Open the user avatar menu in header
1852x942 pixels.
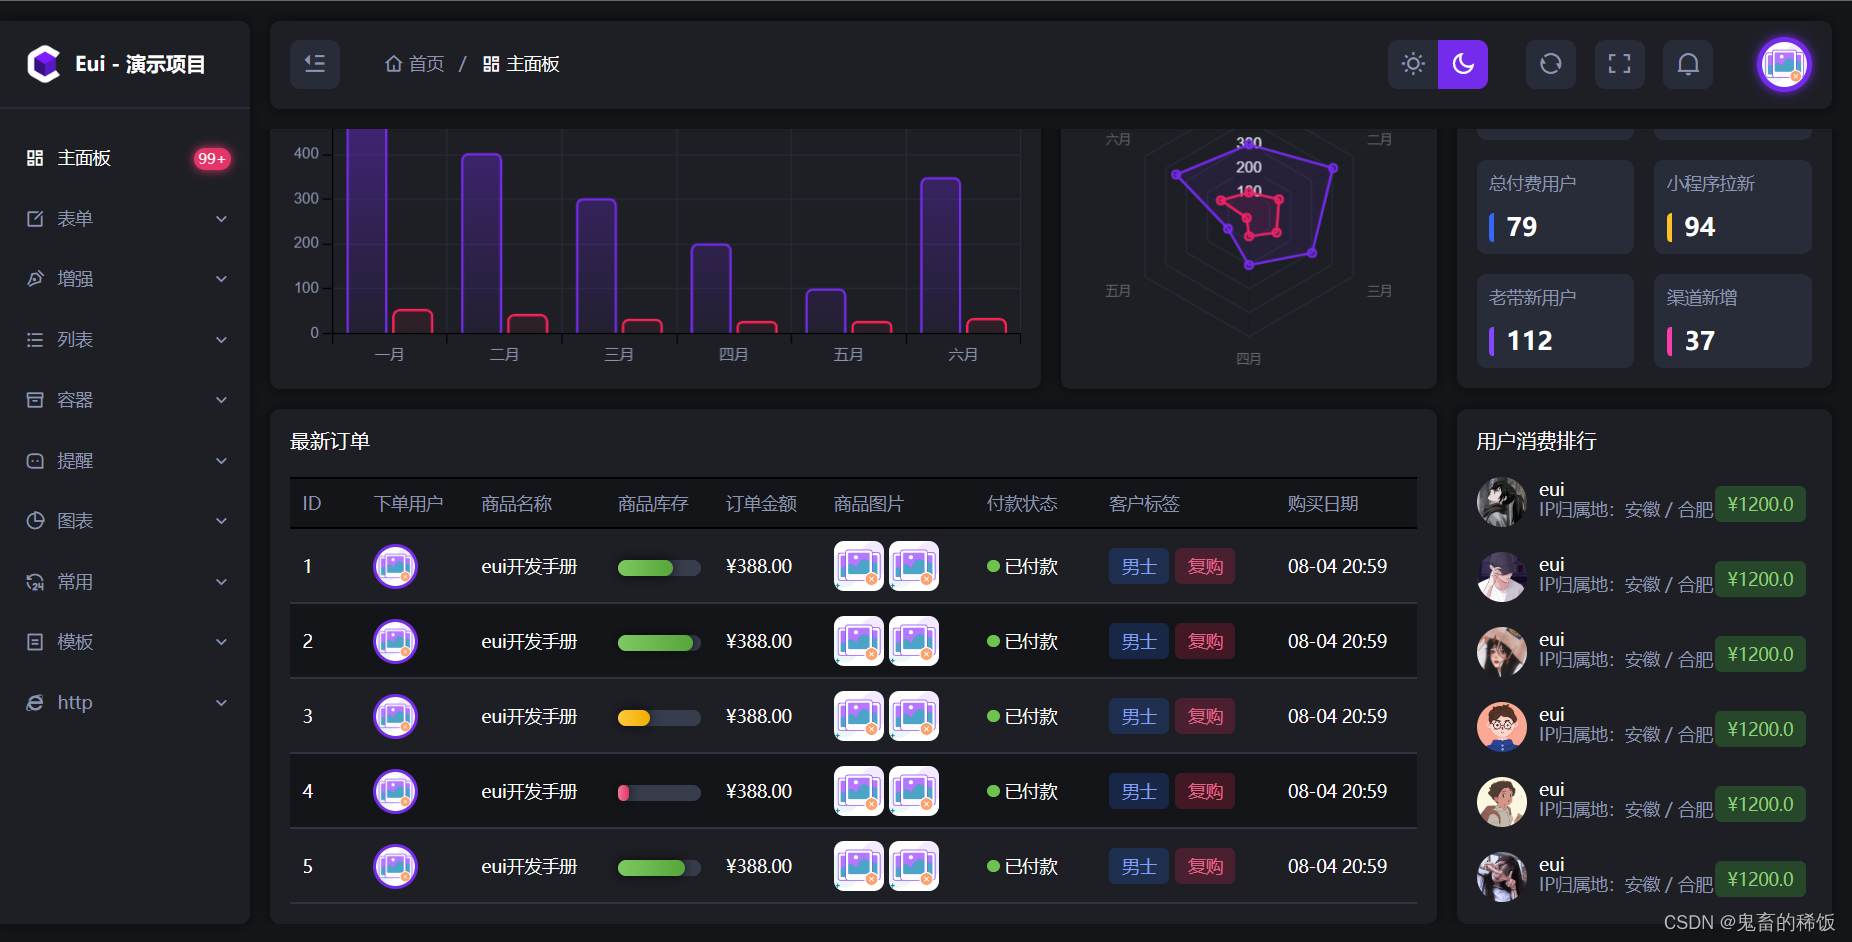pyautogui.click(x=1784, y=64)
